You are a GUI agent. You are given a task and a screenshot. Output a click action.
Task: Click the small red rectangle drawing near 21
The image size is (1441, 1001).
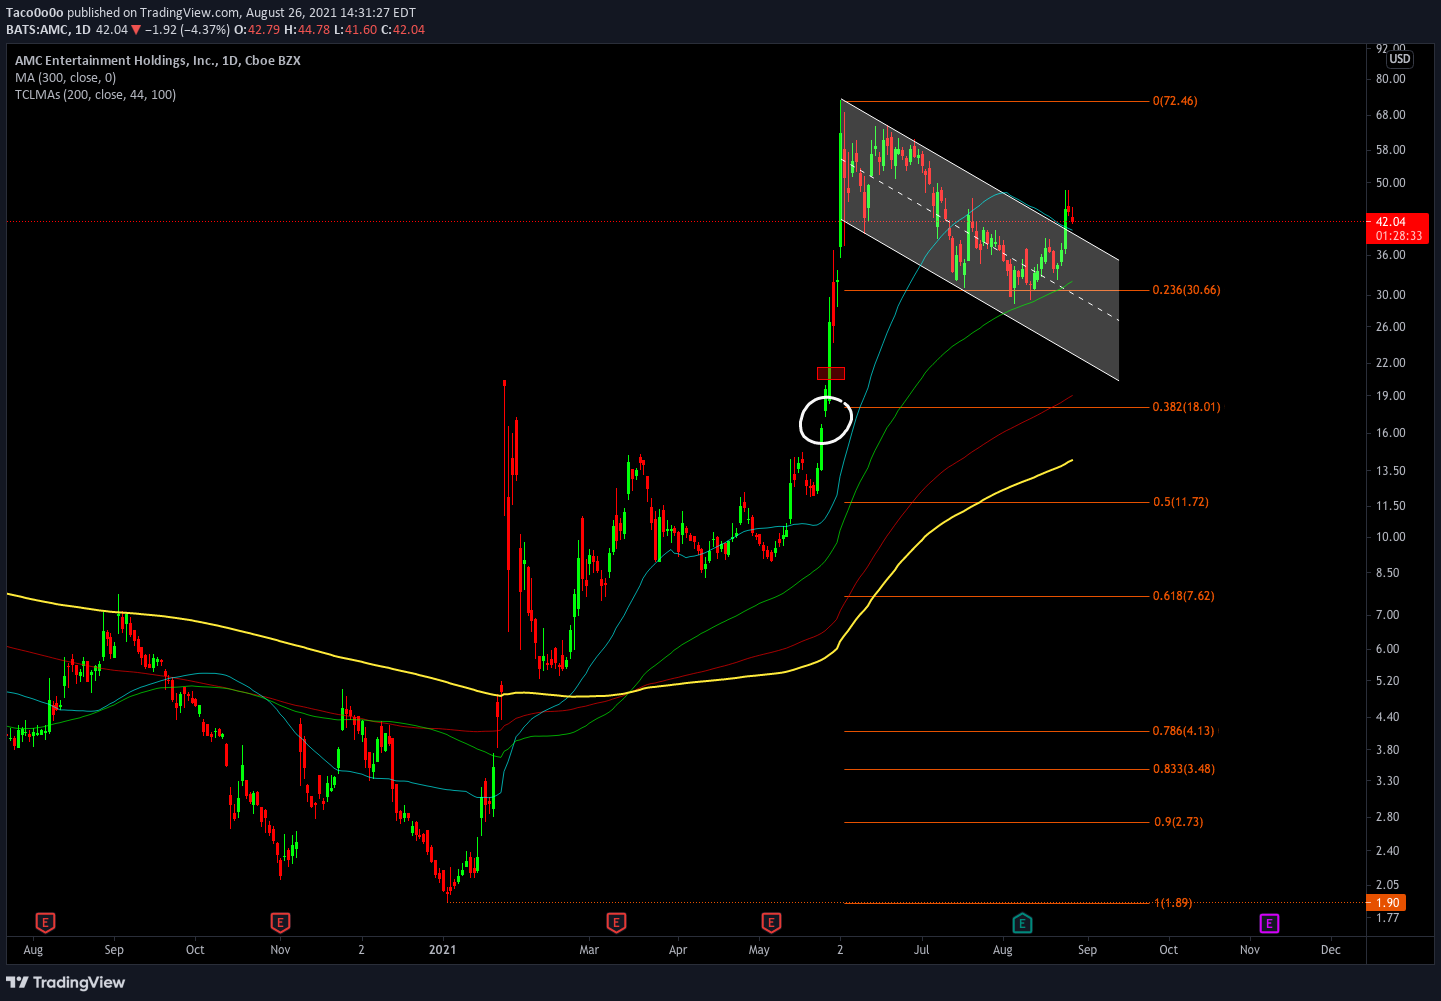831,373
